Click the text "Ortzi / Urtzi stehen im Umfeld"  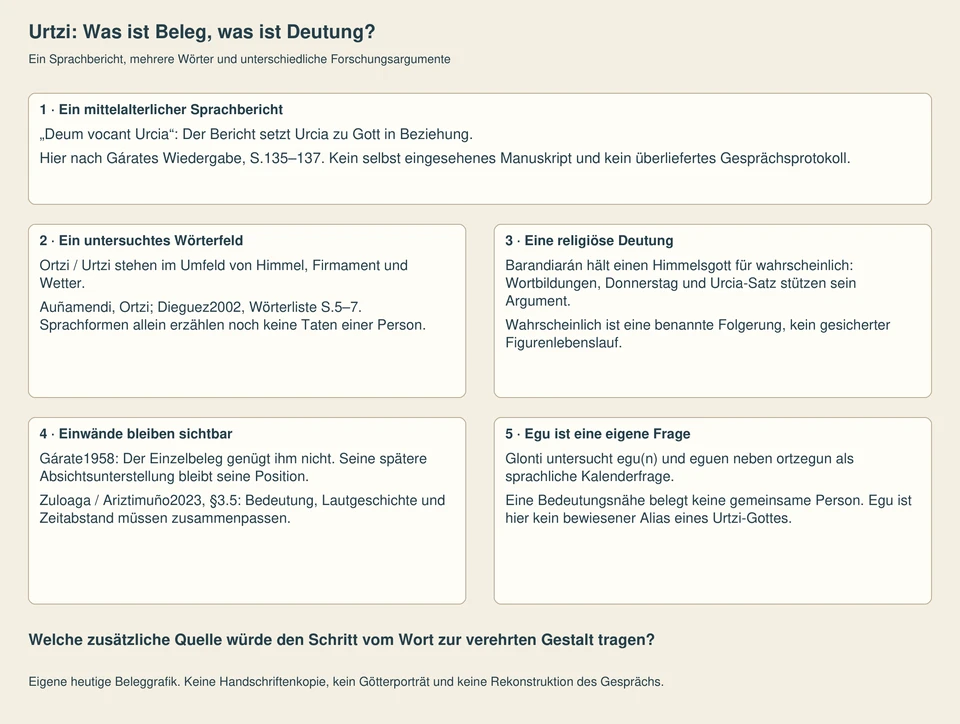[223, 274]
